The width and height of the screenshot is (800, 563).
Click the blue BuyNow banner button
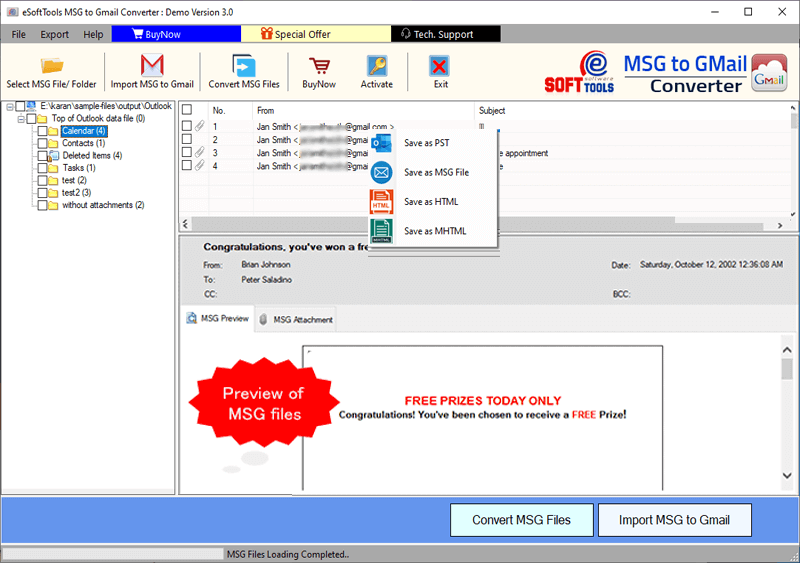pyautogui.click(x=176, y=34)
